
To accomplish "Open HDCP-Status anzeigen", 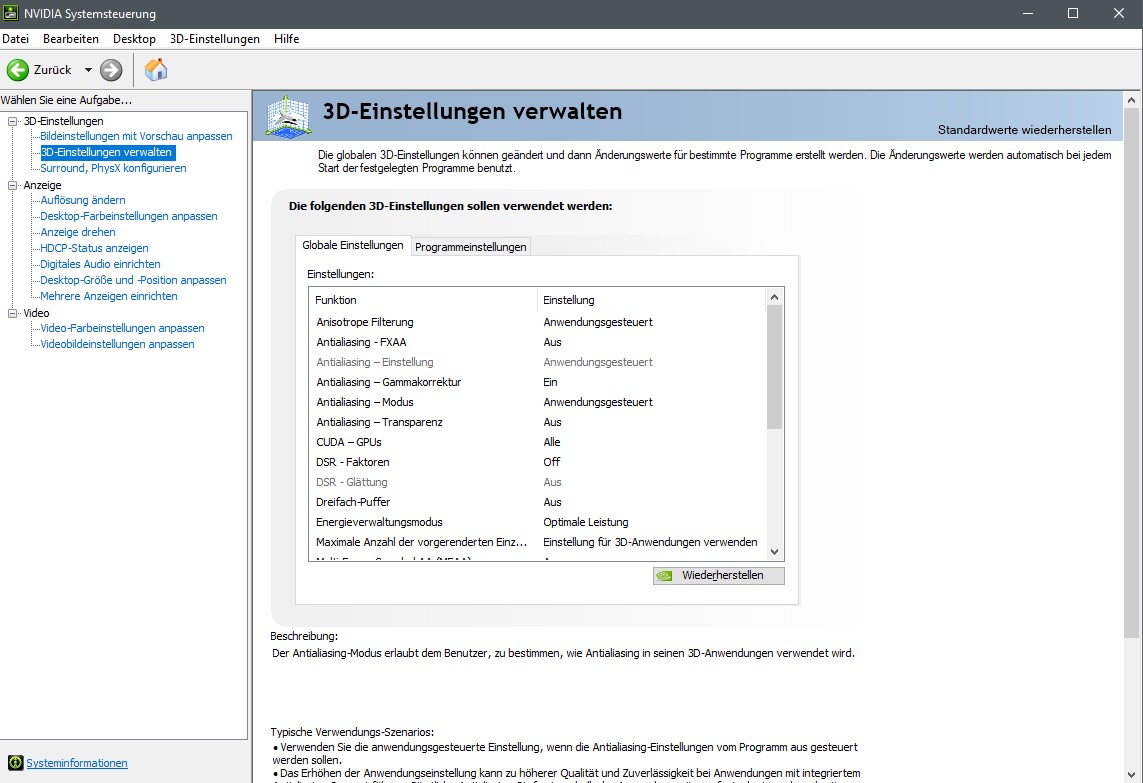I will [x=94, y=248].
